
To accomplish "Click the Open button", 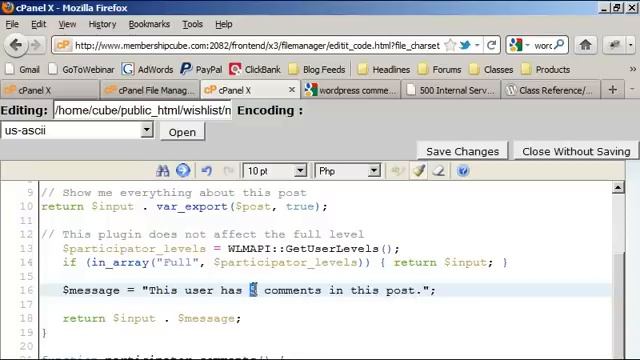I will coord(182,132).
